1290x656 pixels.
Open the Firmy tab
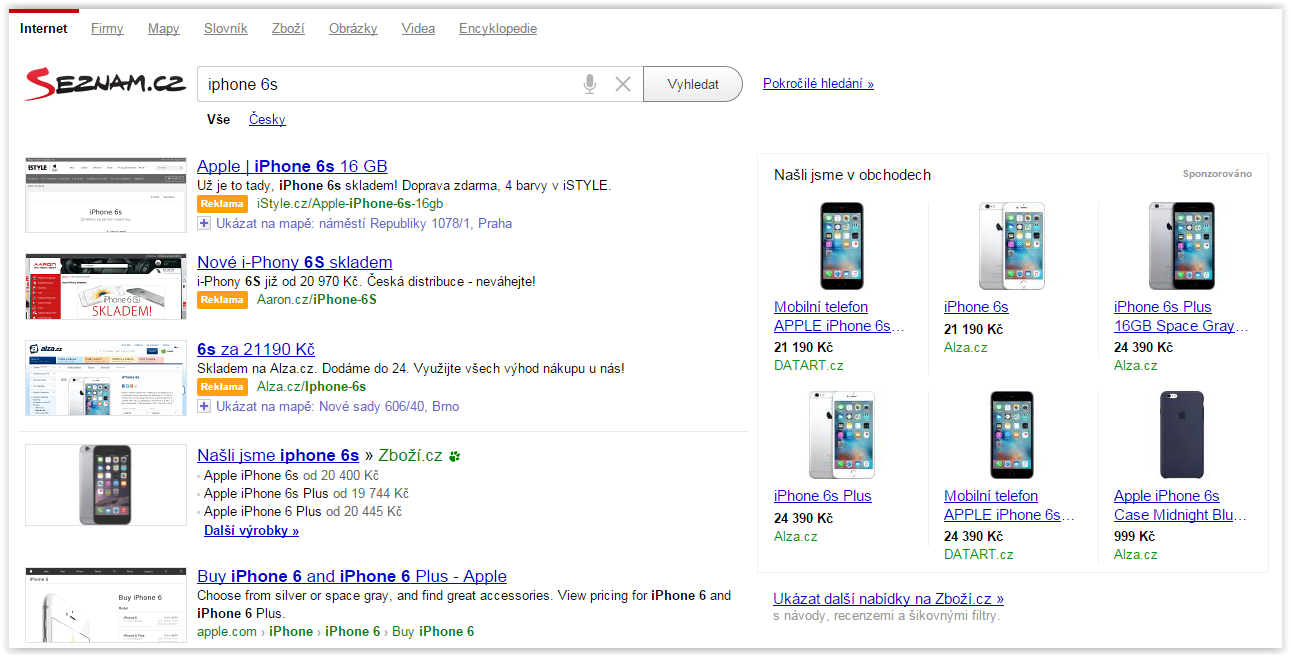pyautogui.click(x=107, y=28)
